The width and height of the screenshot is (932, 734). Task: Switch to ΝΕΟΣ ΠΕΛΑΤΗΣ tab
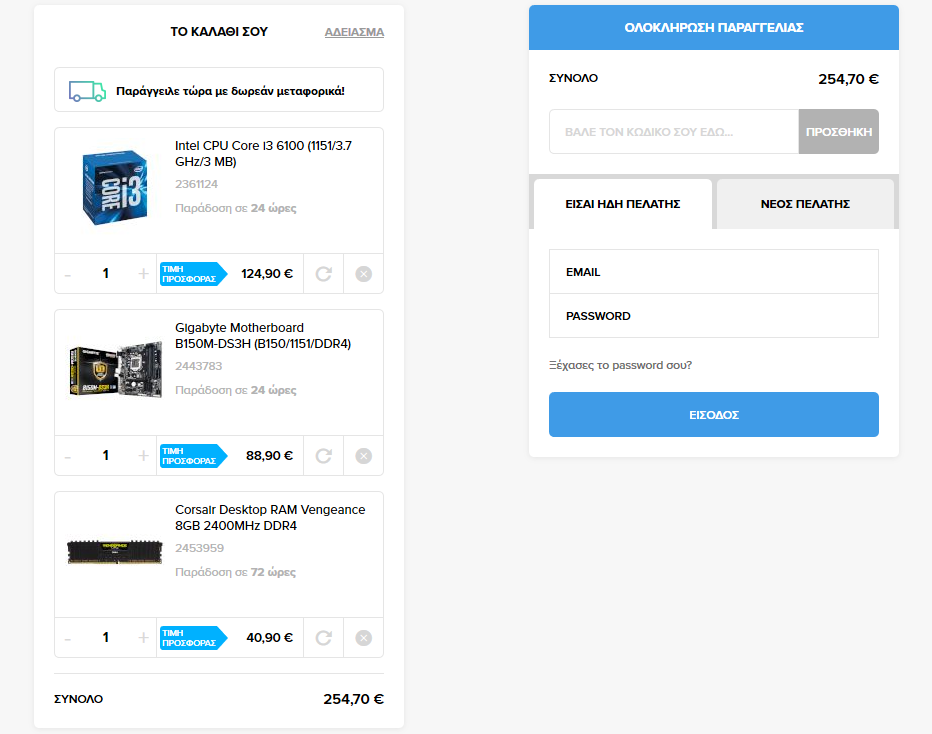(x=805, y=204)
